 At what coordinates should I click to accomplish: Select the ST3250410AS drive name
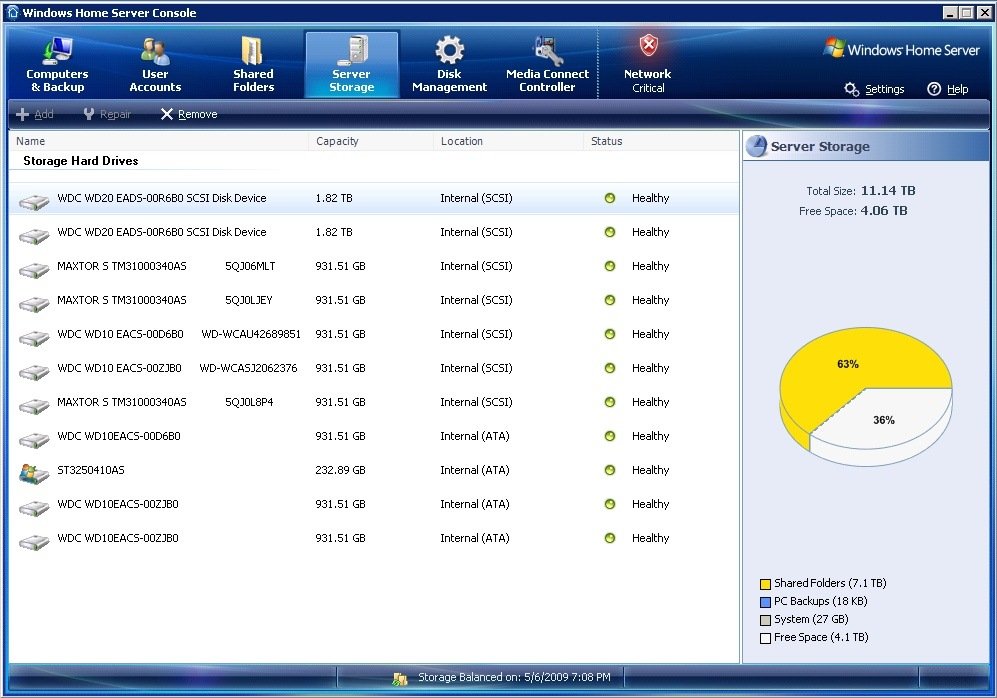tap(91, 470)
